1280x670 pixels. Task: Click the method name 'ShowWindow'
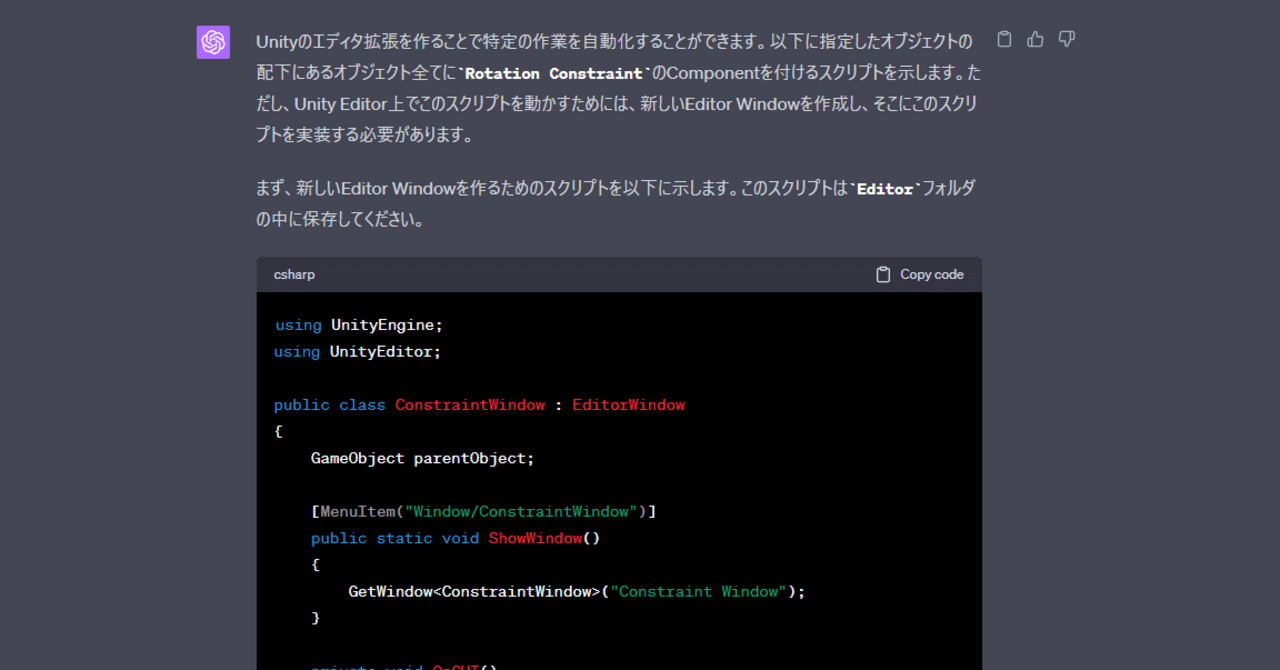[535, 538]
